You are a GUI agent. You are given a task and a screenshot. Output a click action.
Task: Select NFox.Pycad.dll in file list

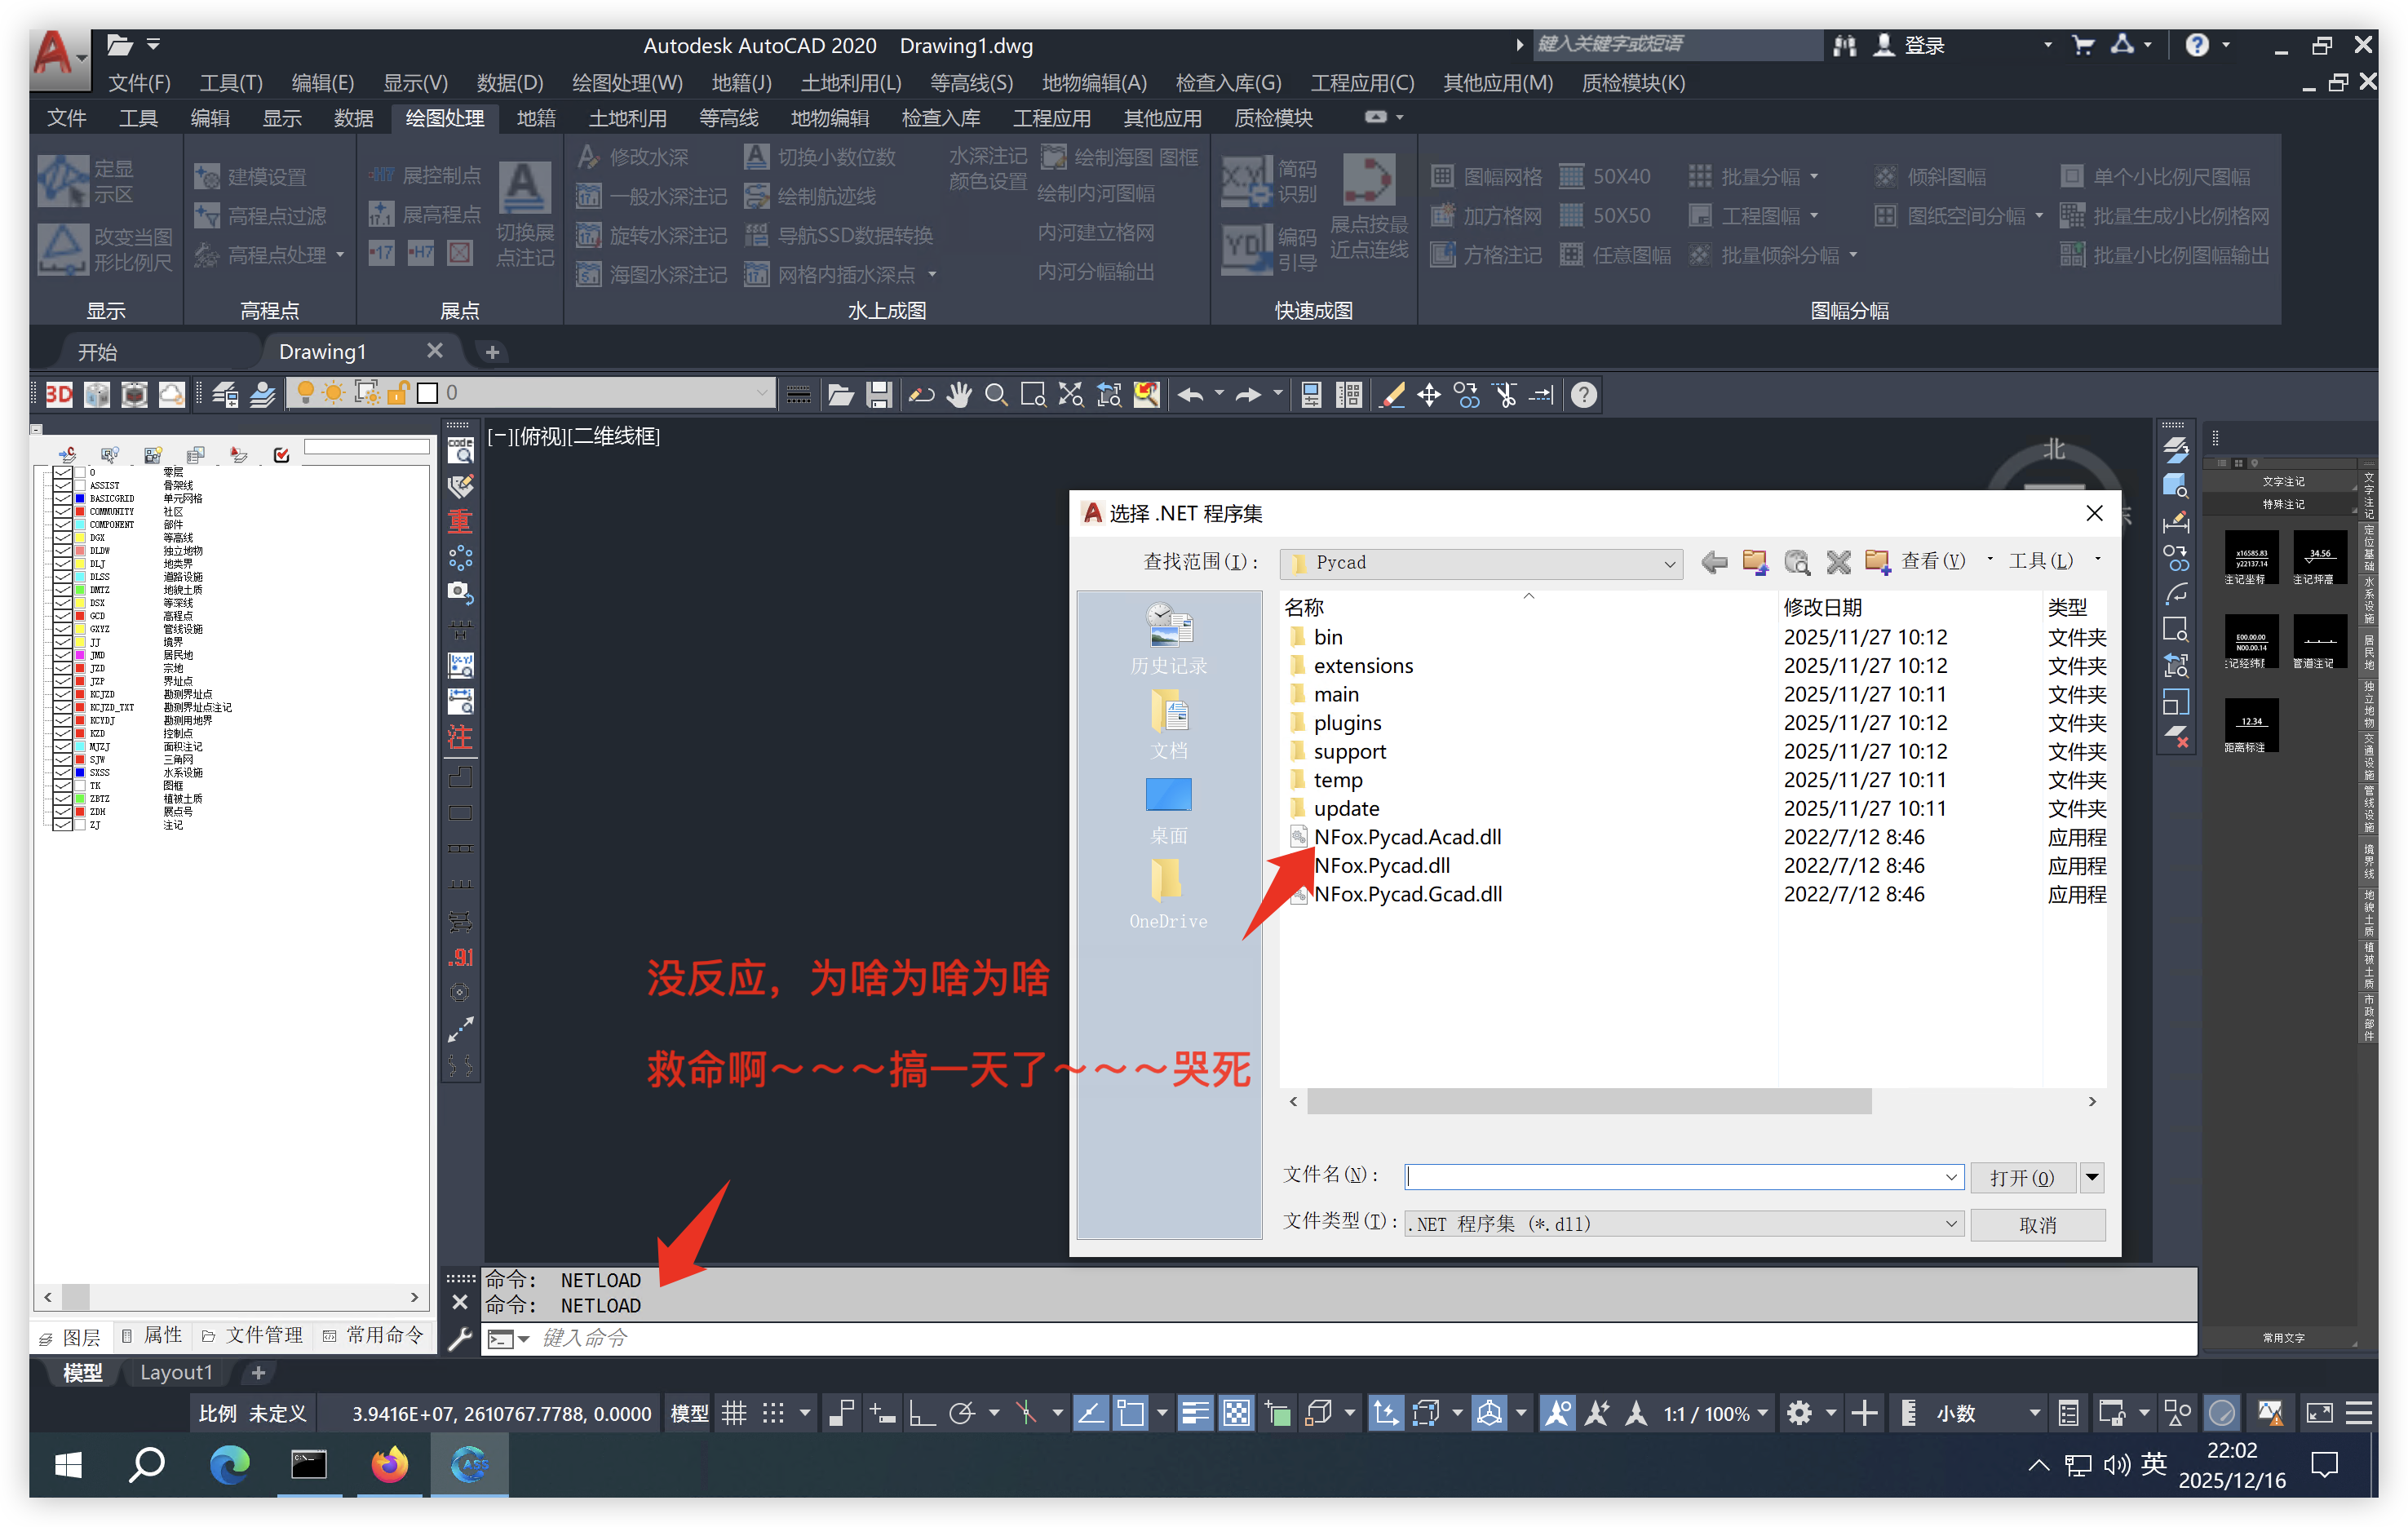tap(1381, 865)
